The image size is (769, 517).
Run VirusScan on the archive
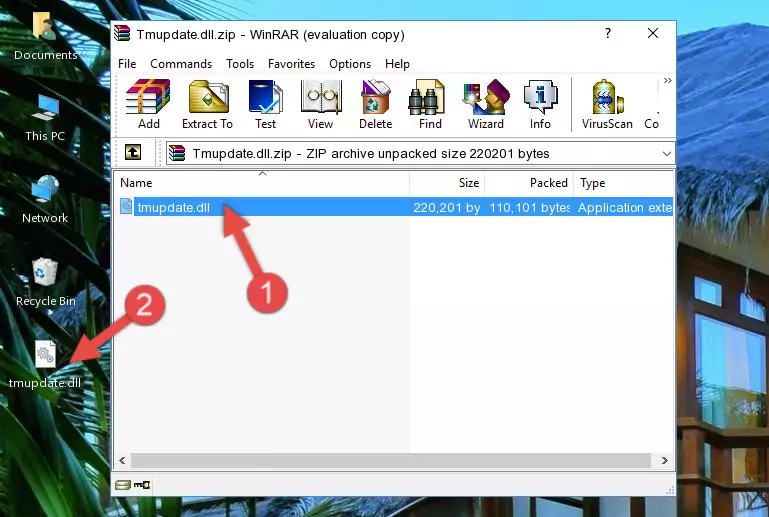click(x=607, y=104)
